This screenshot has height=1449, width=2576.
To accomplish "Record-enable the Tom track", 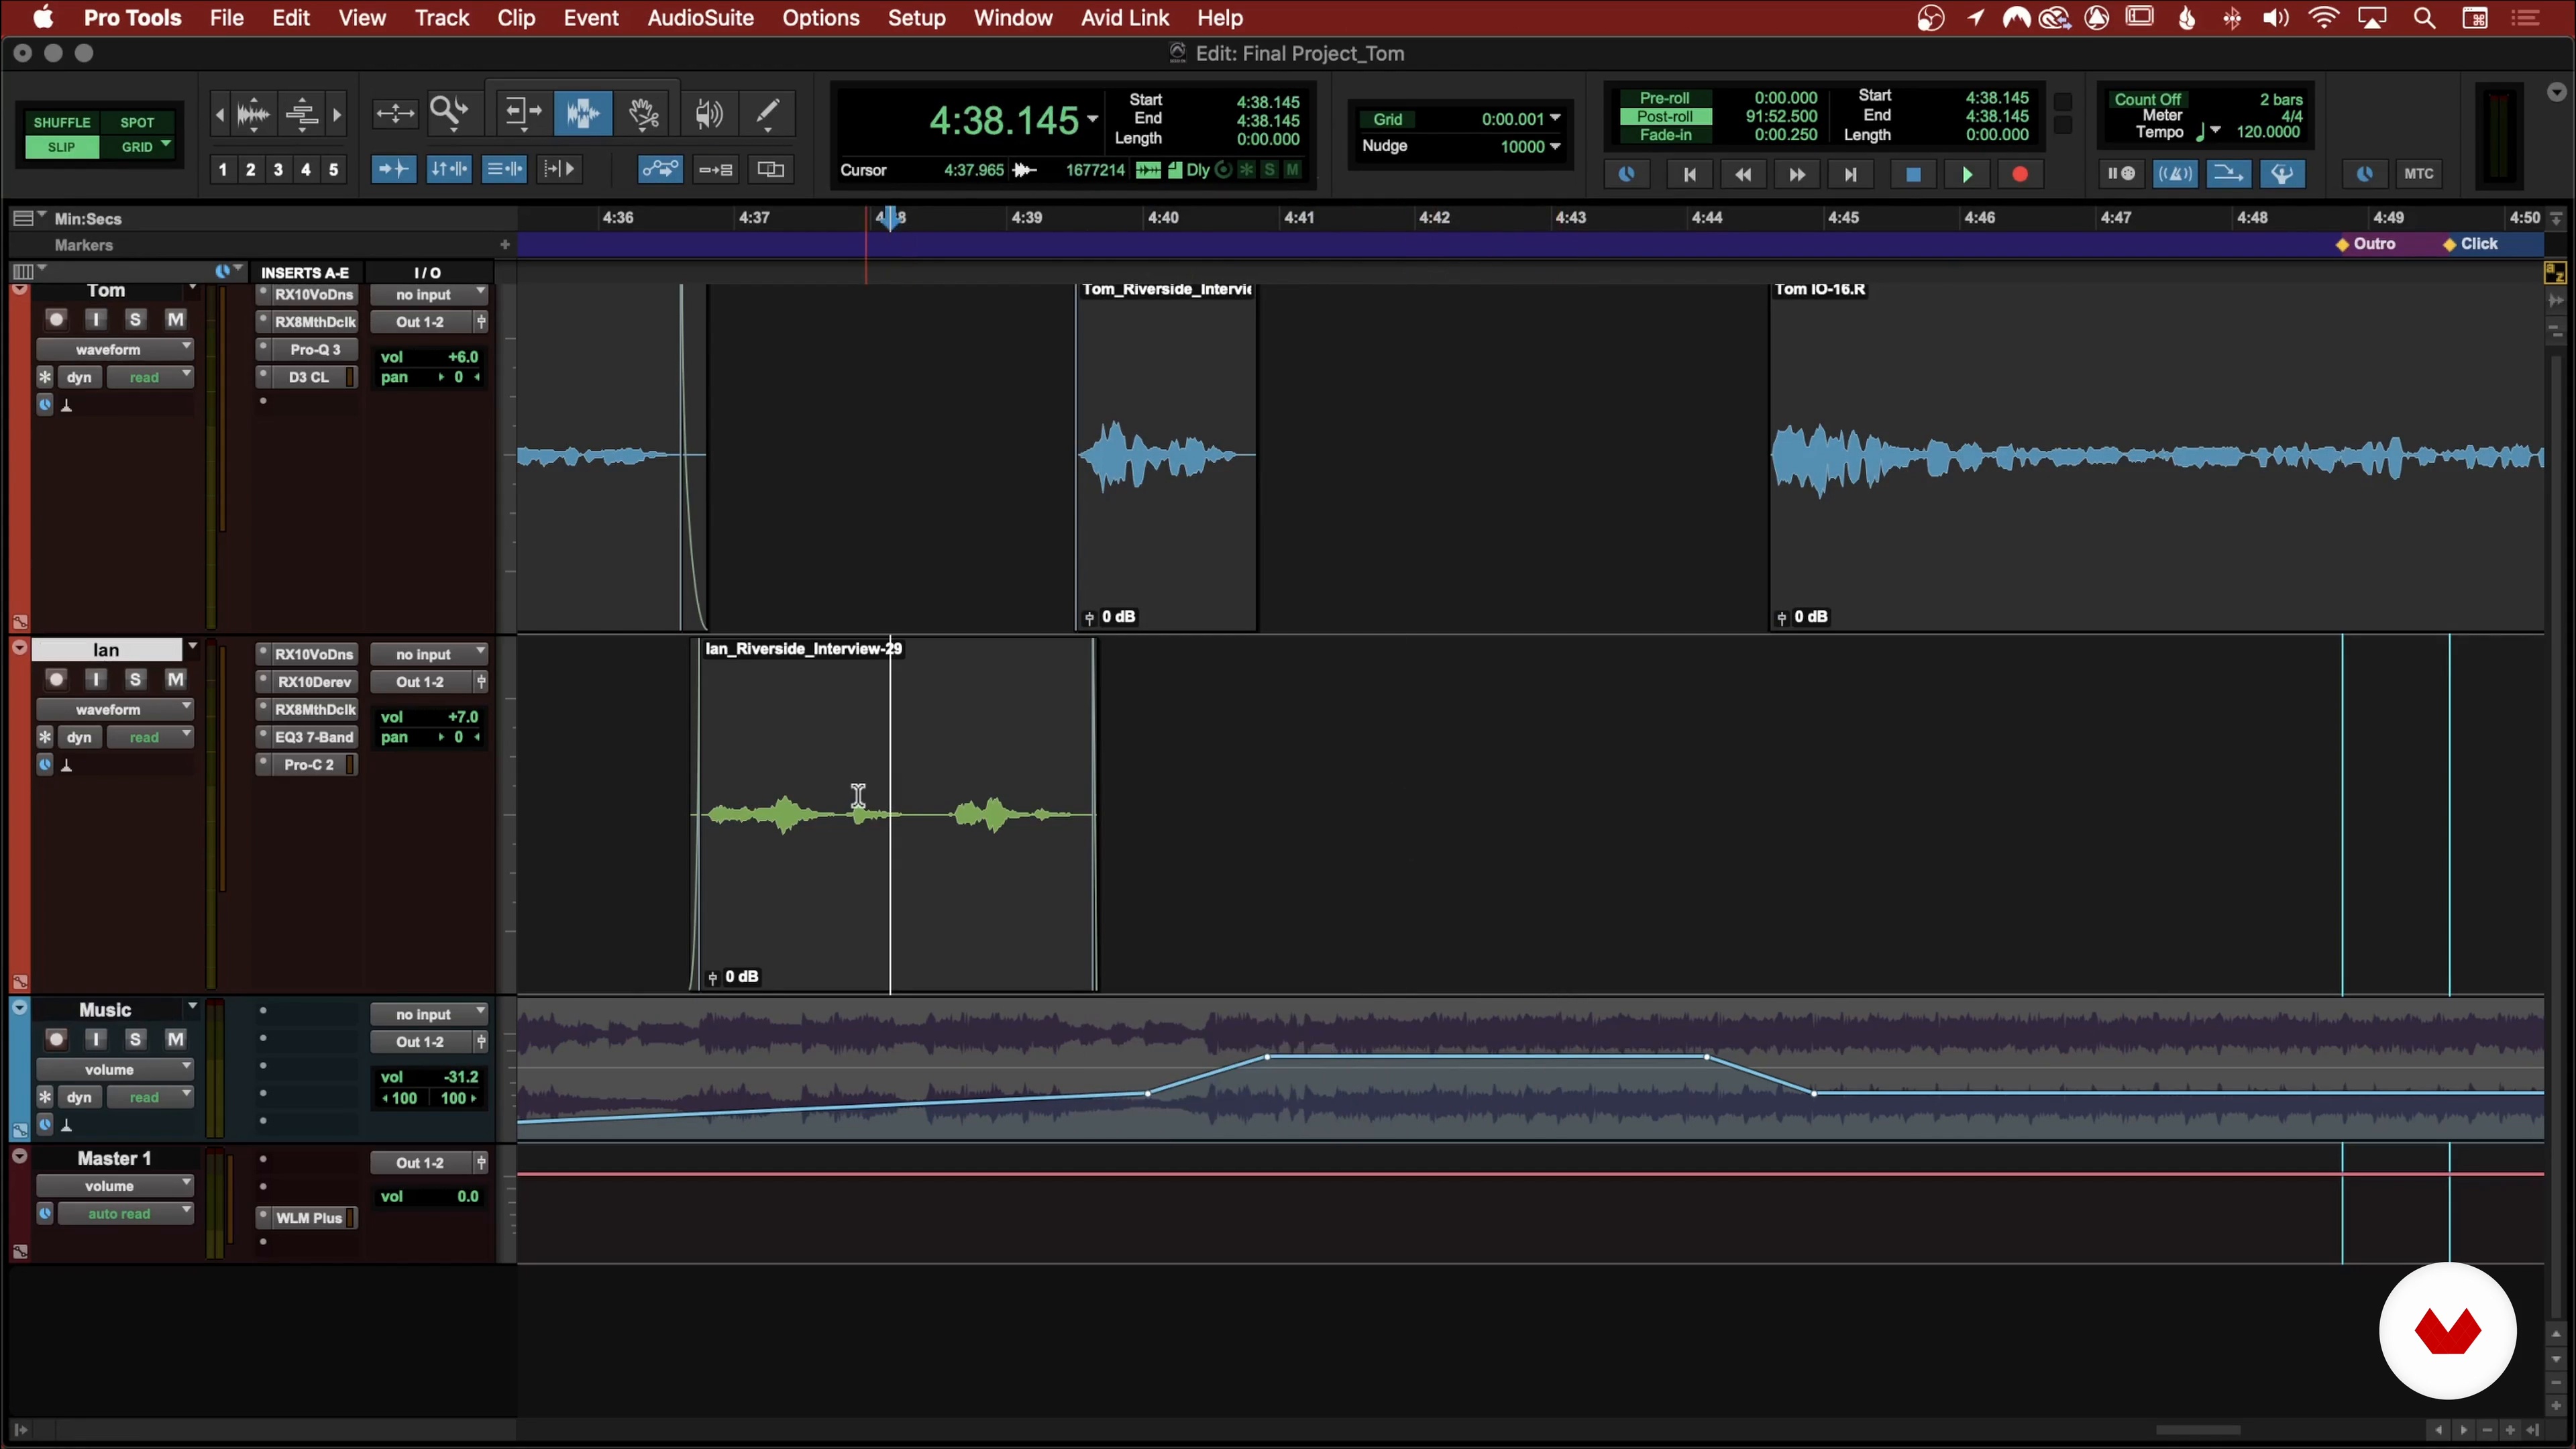I will (56, 319).
